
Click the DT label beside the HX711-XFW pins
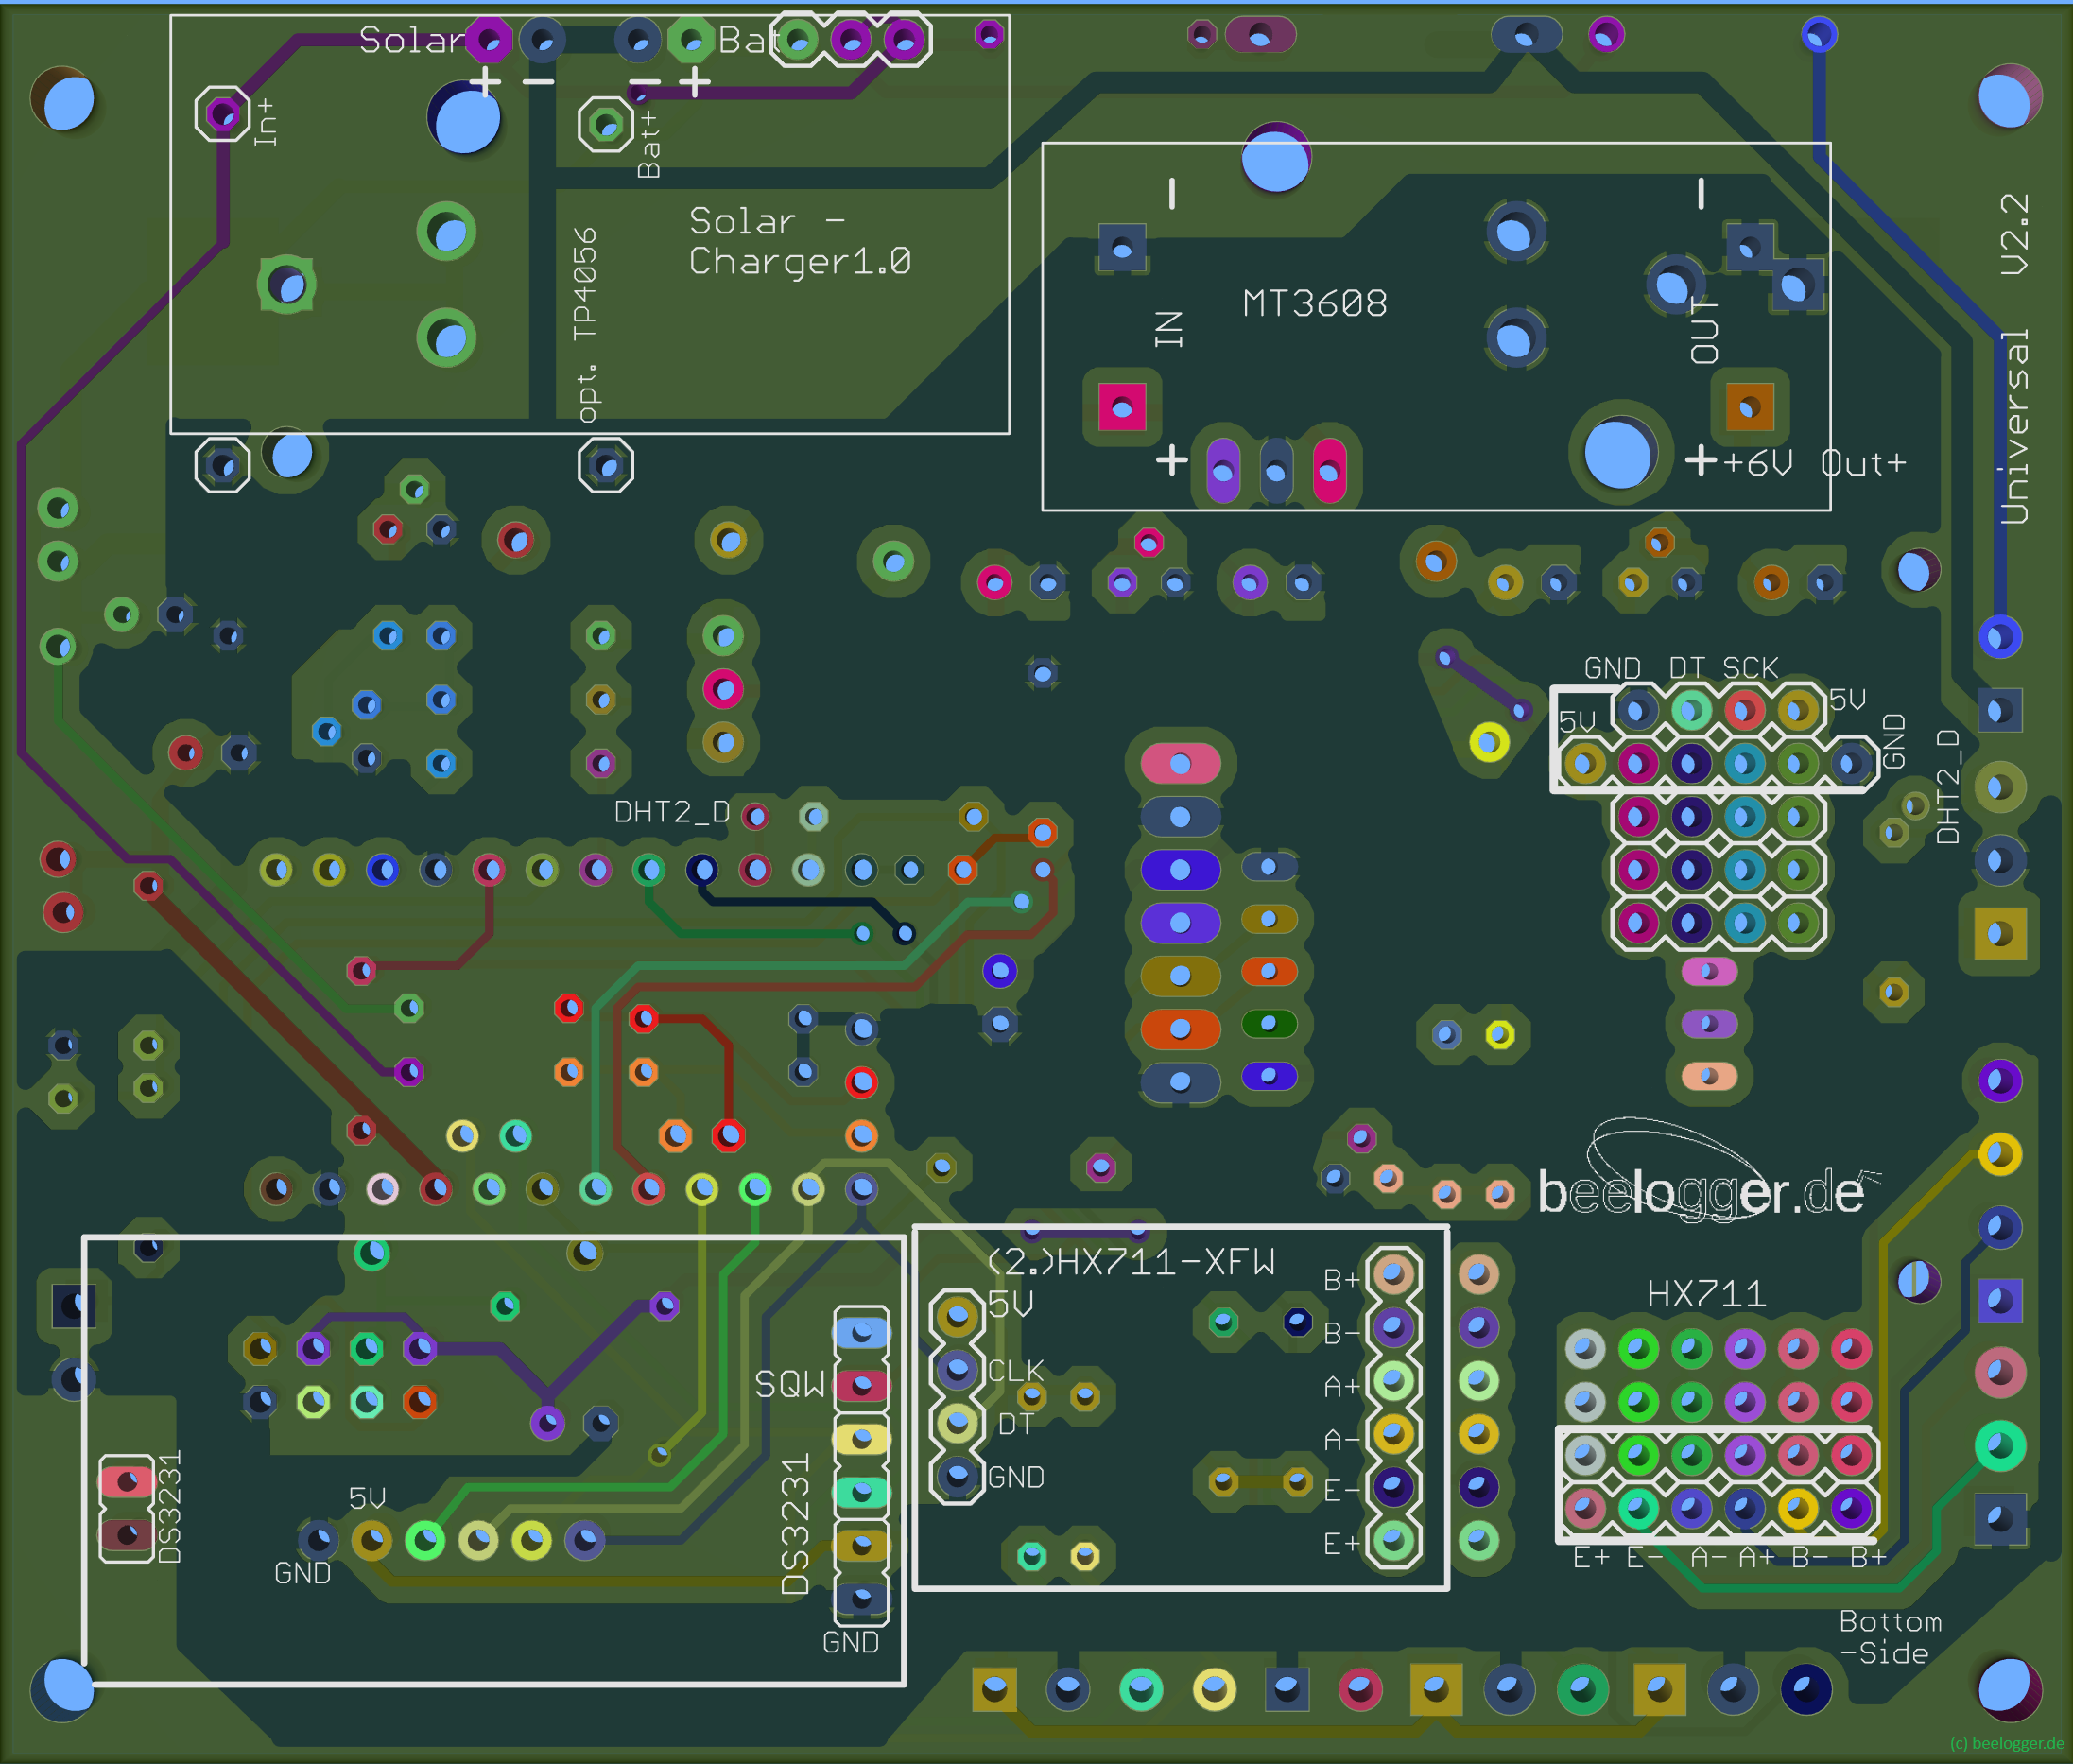(1015, 1424)
